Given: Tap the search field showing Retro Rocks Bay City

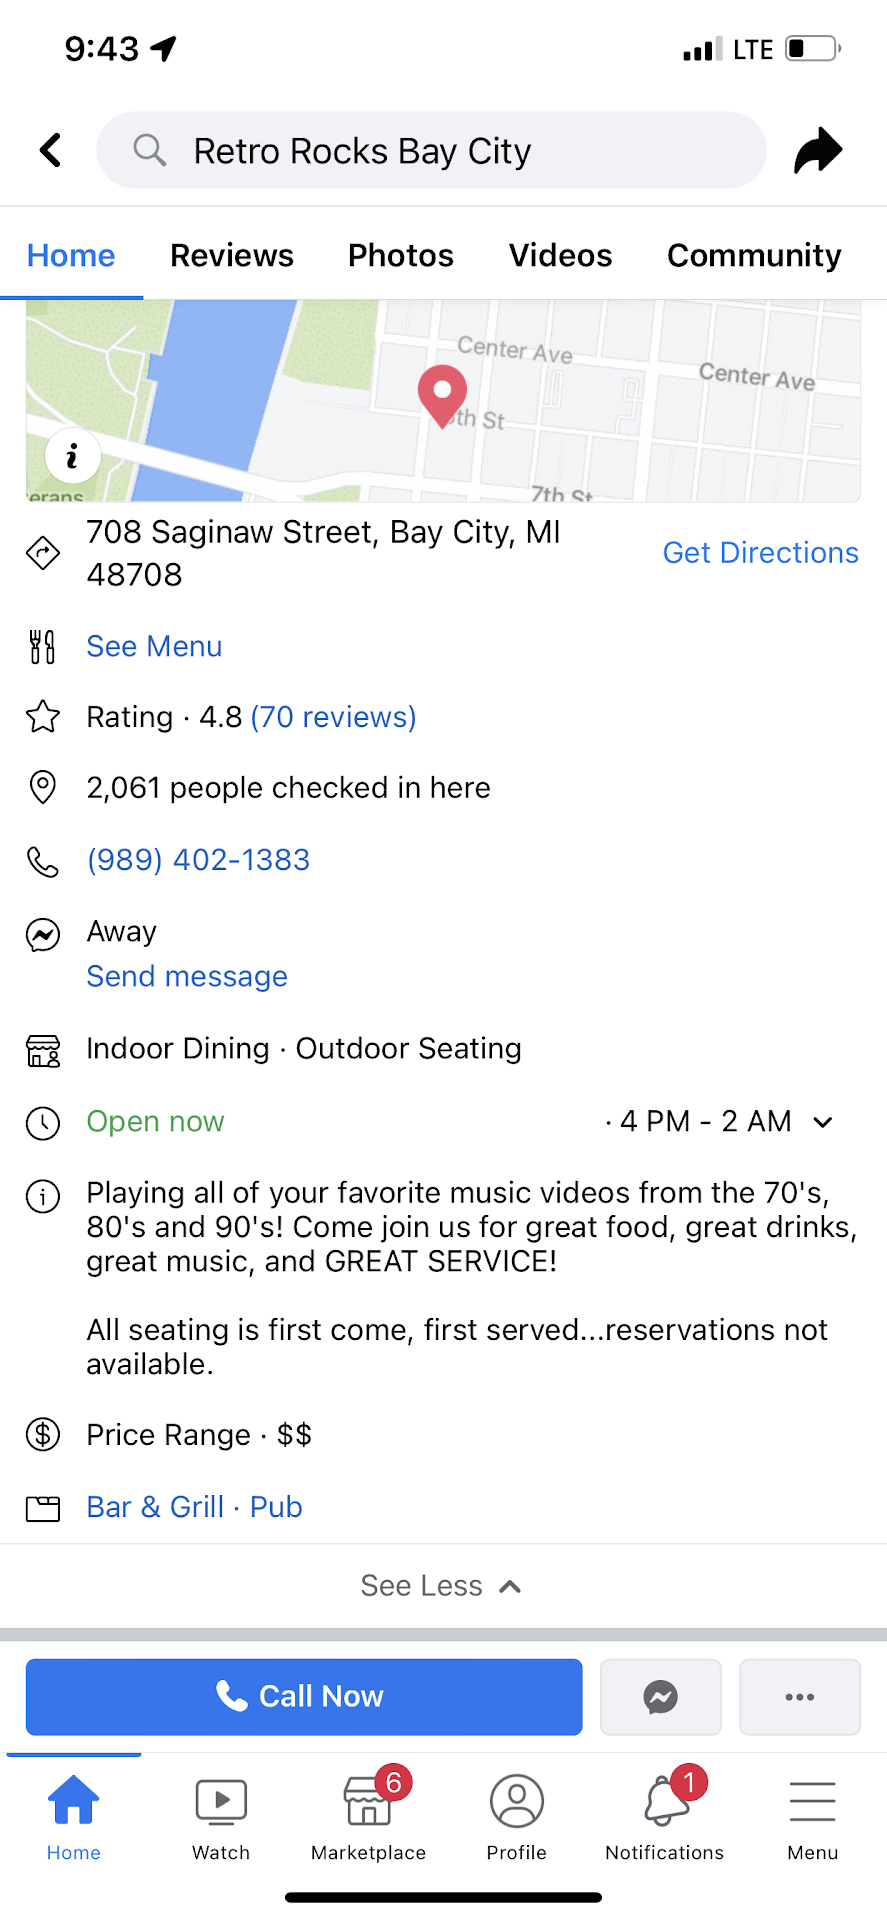Looking at the screenshot, I should coord(432,151).
